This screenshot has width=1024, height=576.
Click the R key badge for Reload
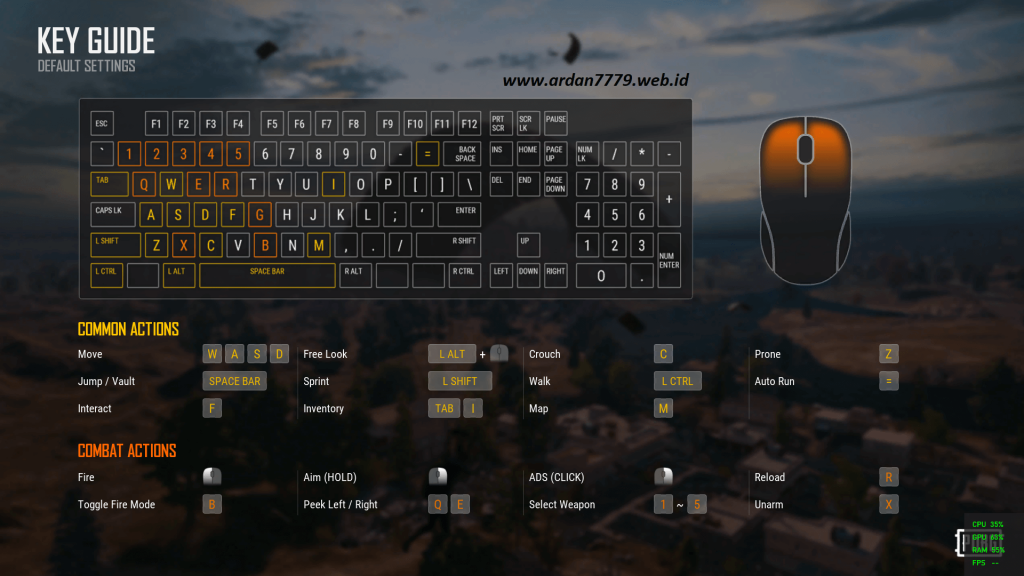(889, 477)
